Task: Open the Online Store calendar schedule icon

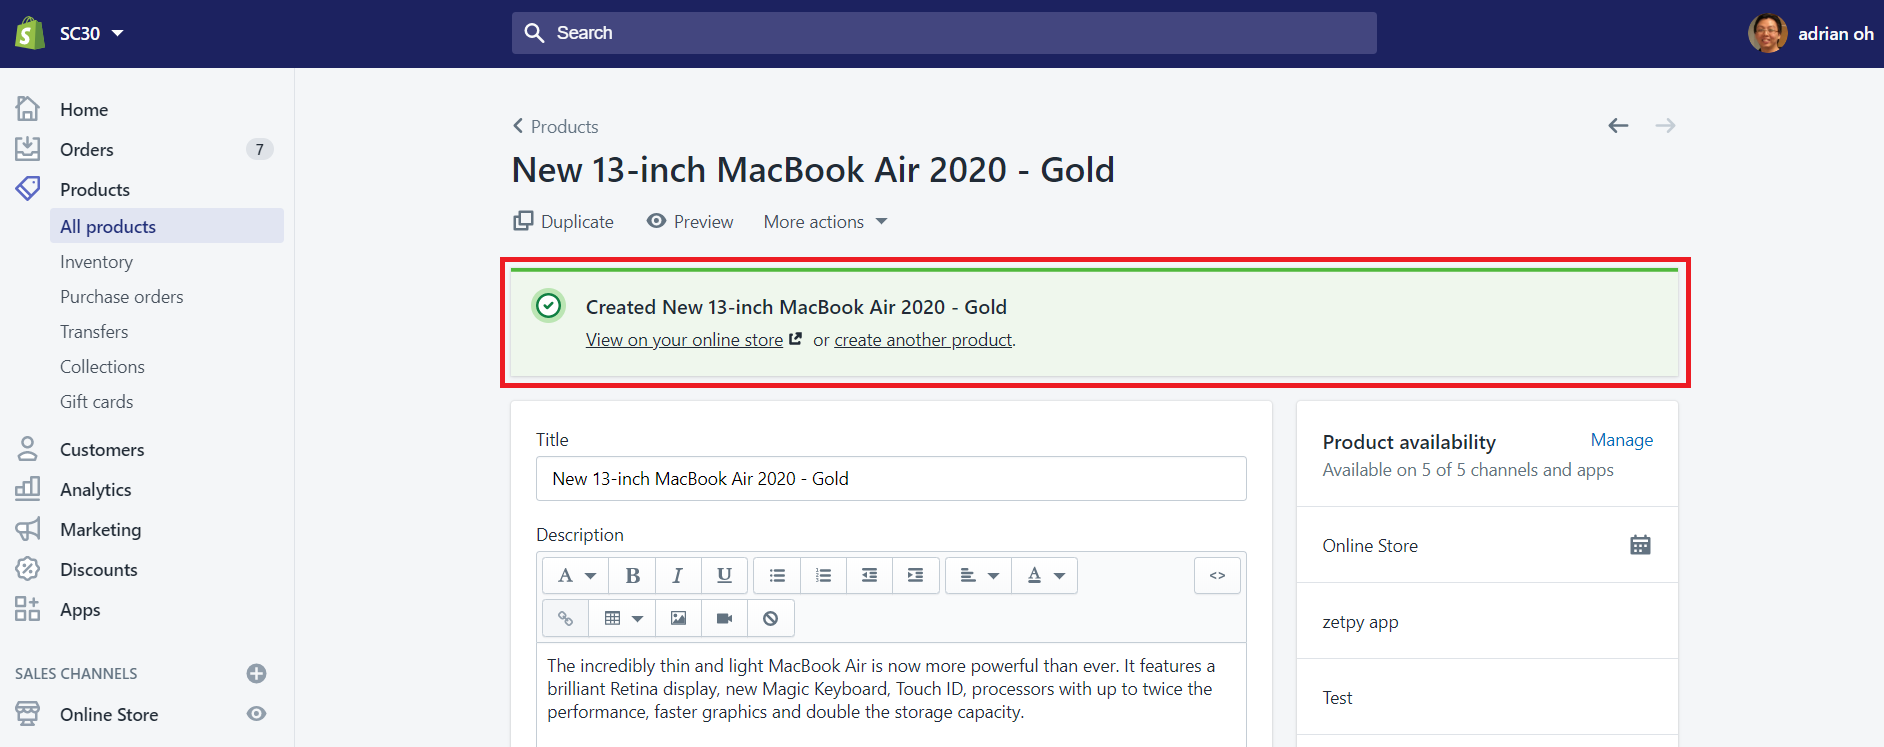Action: coord(1640,545)
